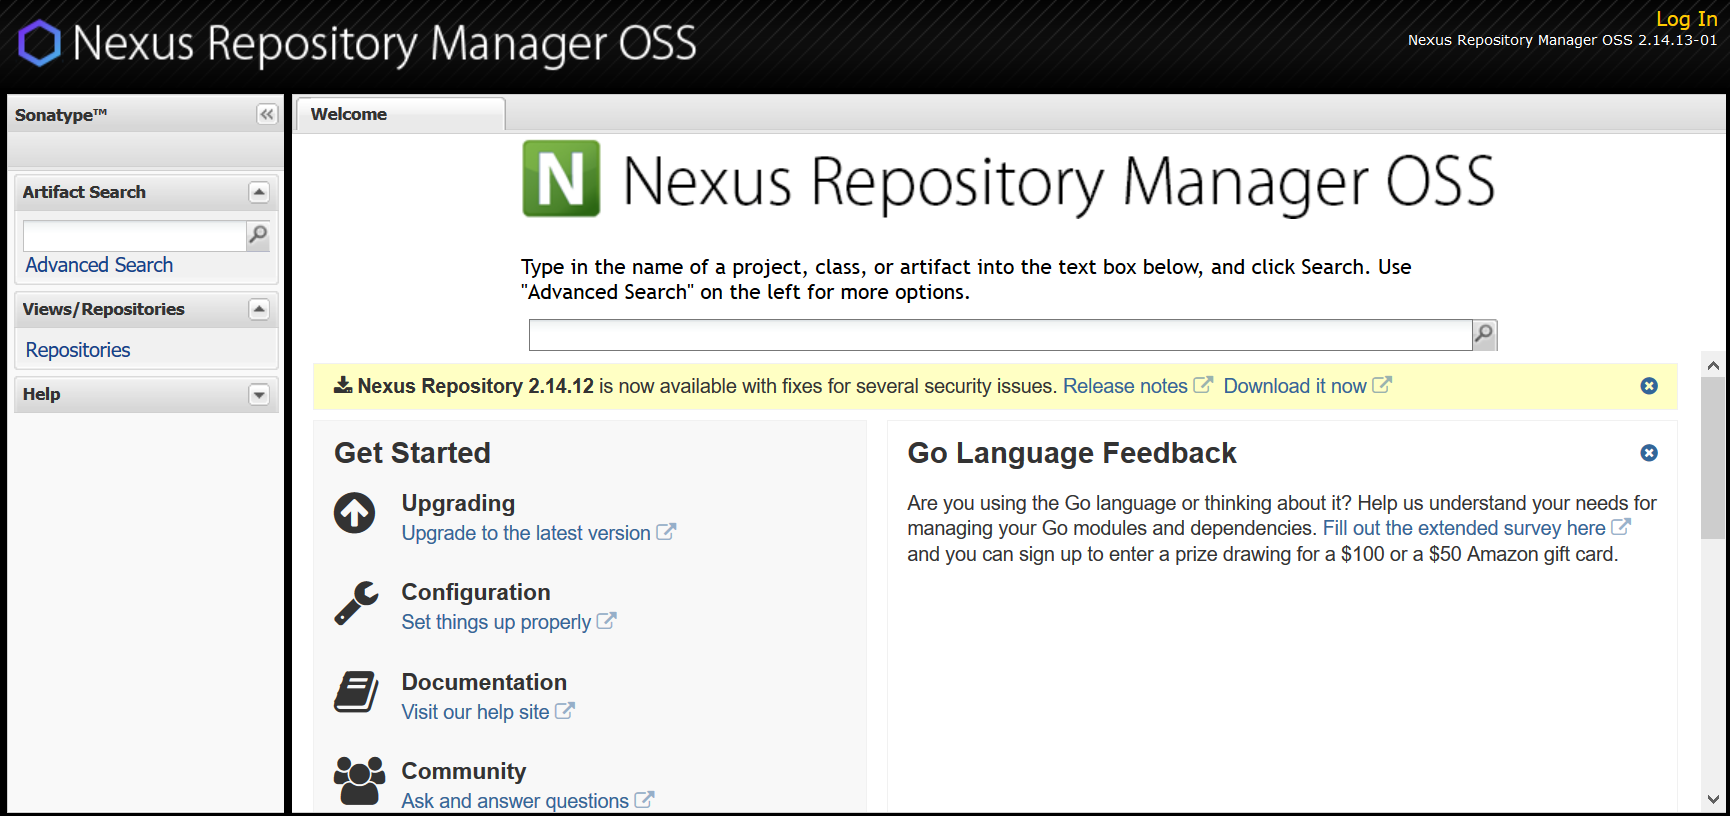Click the Nexus hexagon logo in header
This screenshot has width=1730, height=816.
point(40,43)
